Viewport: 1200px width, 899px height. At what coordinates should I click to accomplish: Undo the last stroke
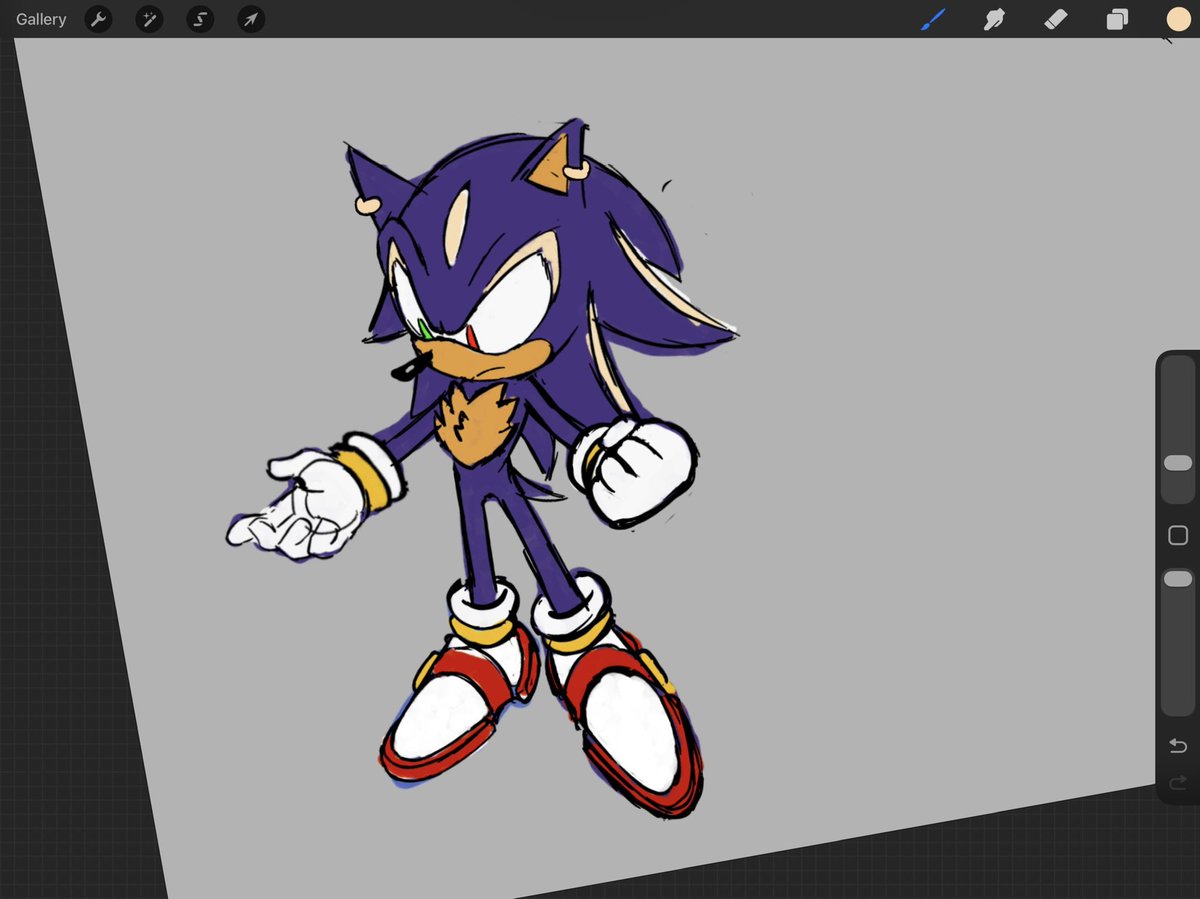[1178, 746]
